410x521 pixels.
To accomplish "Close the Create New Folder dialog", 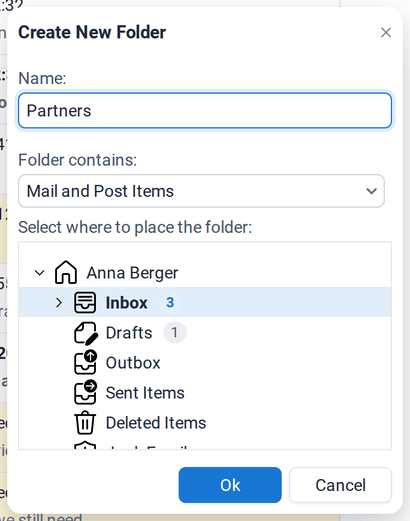I will tap(386, 32).
